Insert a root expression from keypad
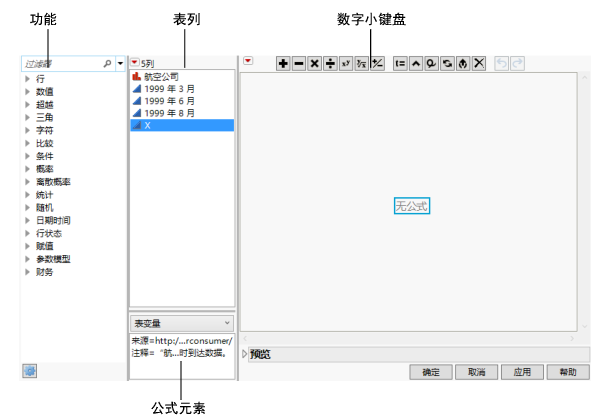Screen dimensions: 593x420 pos(362,64)
